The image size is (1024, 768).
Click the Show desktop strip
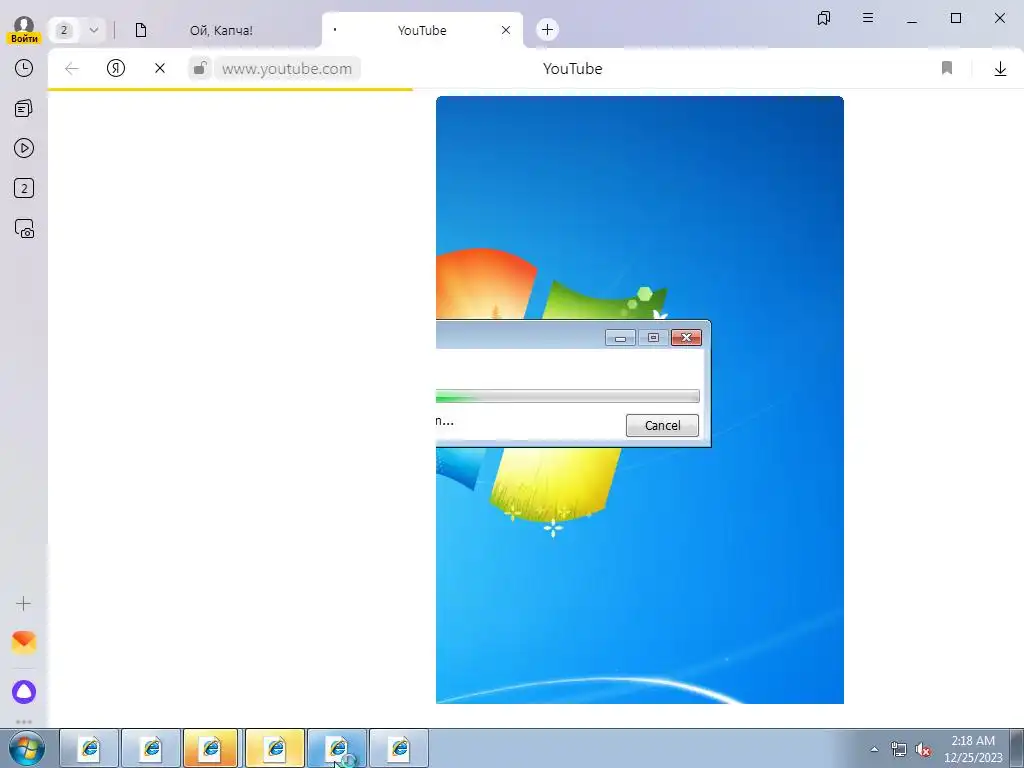(1017, 749)
